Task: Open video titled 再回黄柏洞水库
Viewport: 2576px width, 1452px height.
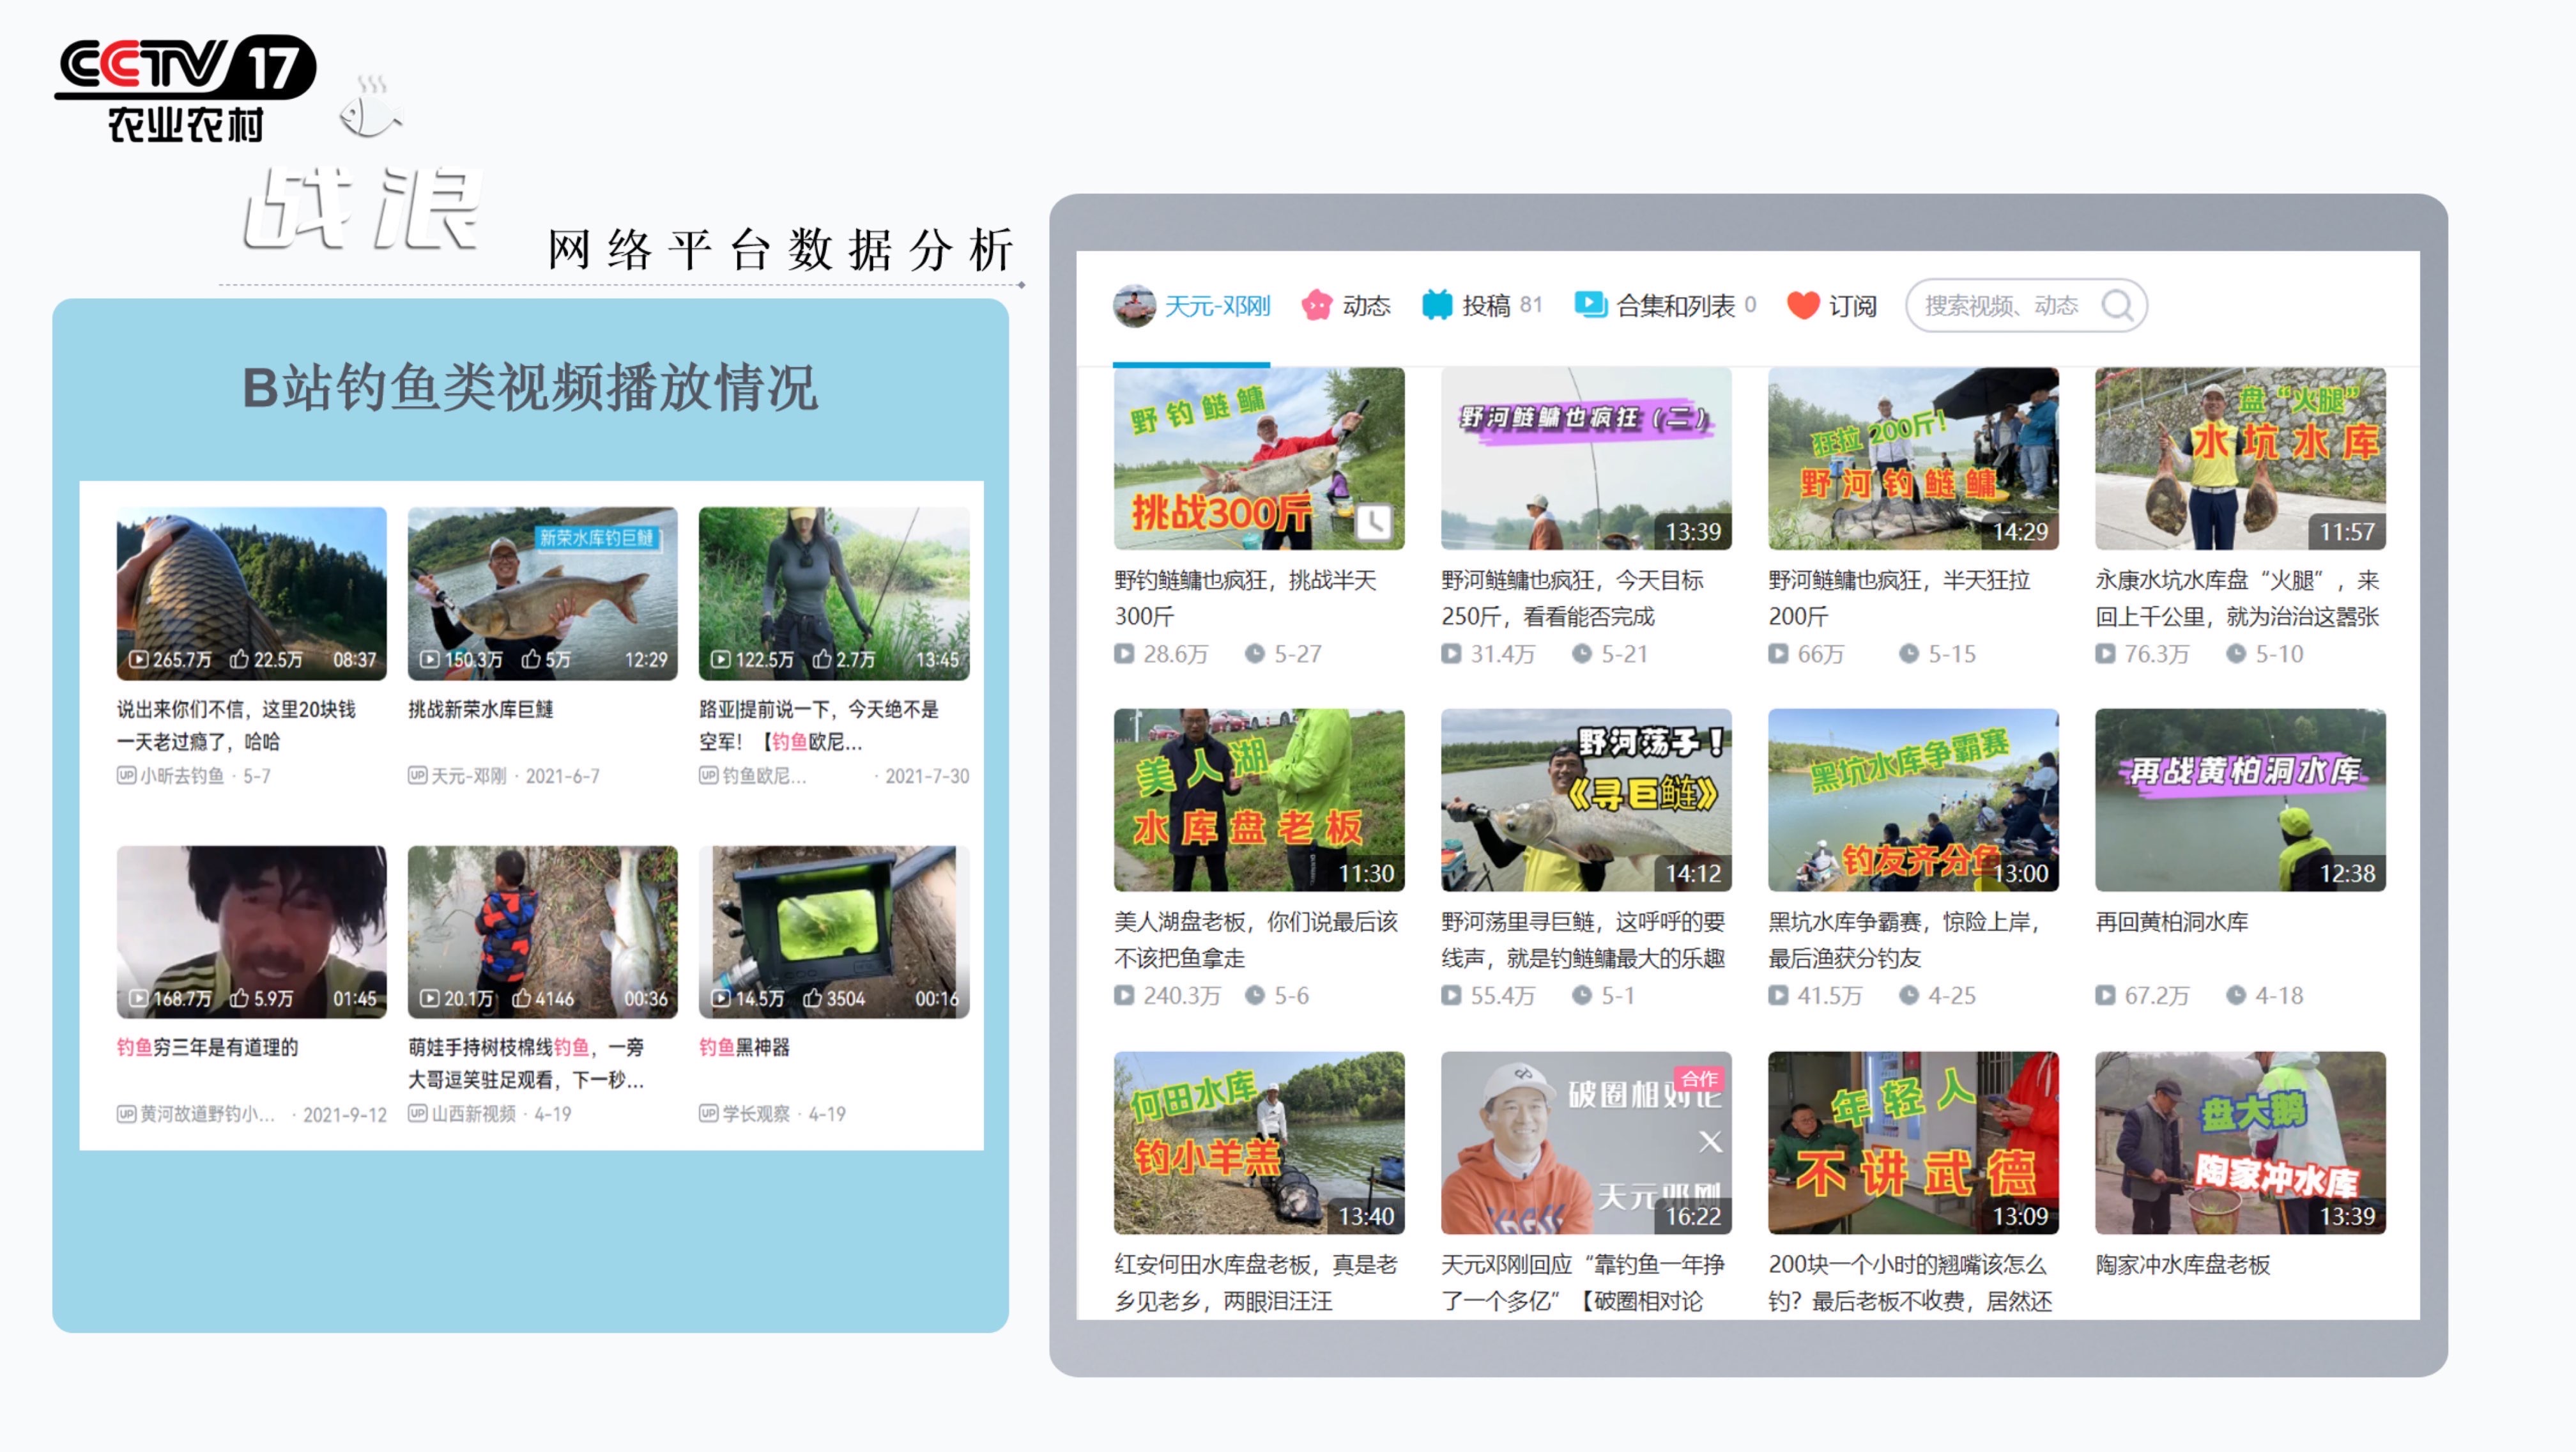Action: [2171, 922]
